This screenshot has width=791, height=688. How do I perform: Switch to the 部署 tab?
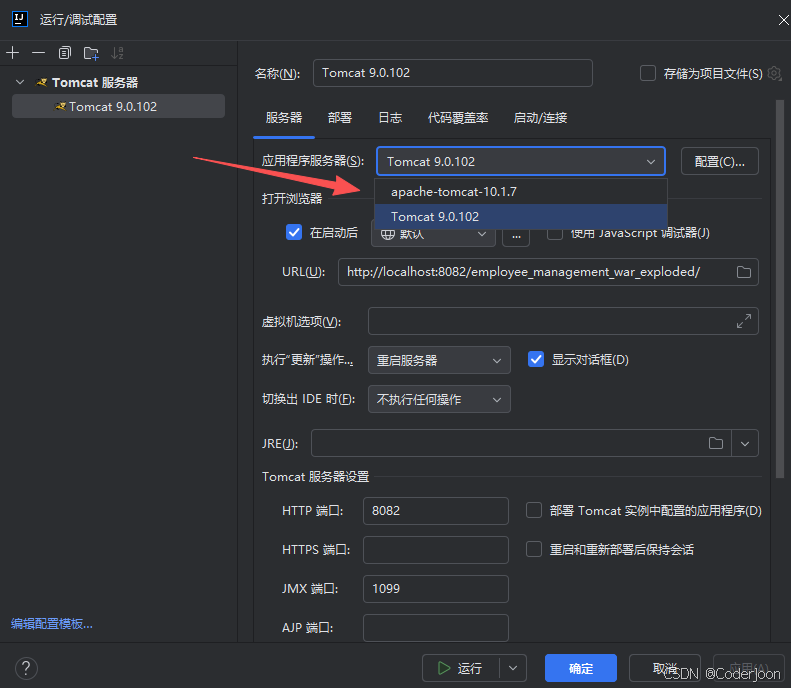pos(339,118)
